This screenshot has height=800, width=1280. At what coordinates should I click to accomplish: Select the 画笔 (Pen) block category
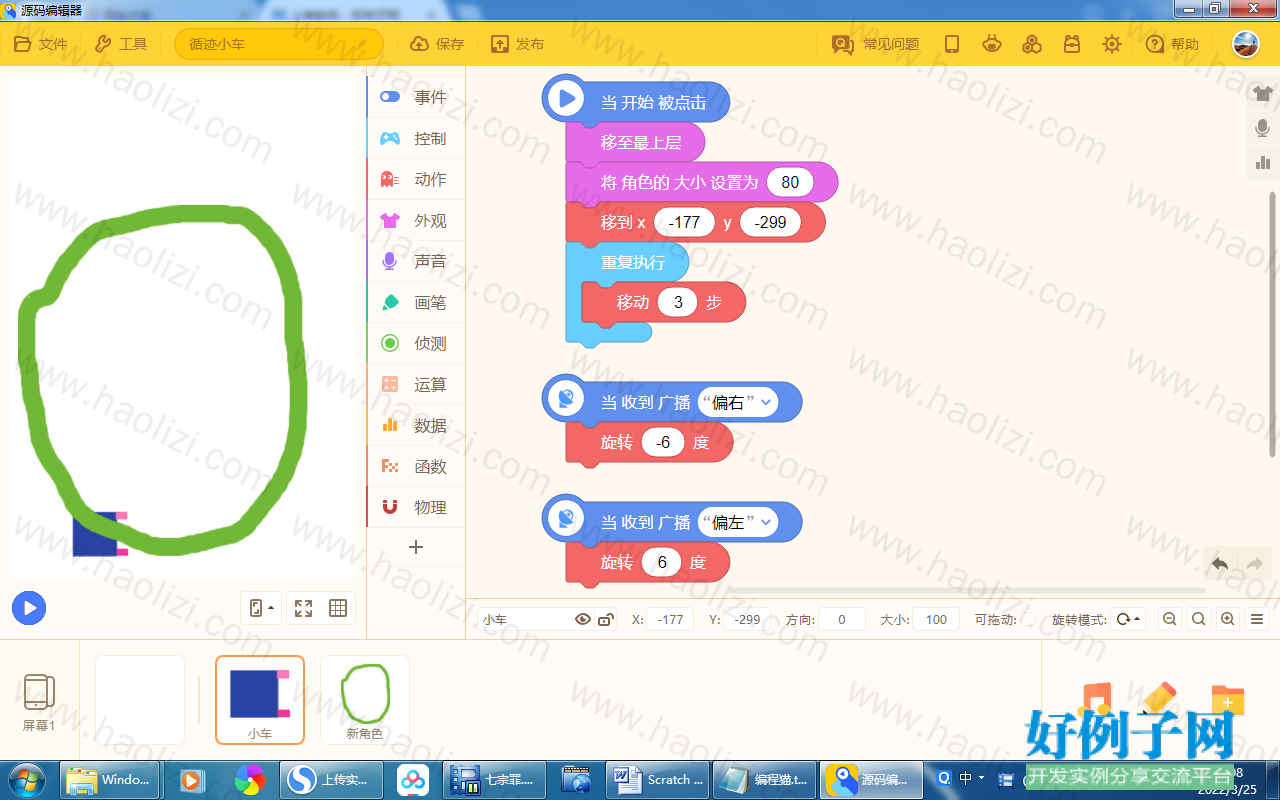(x=416, y=302)
